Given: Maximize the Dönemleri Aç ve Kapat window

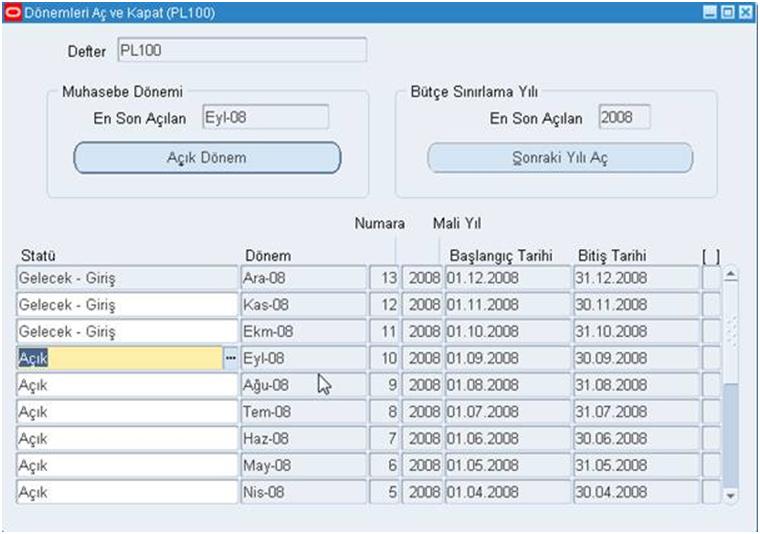Looking at the screenshot, I should point(726,13).
